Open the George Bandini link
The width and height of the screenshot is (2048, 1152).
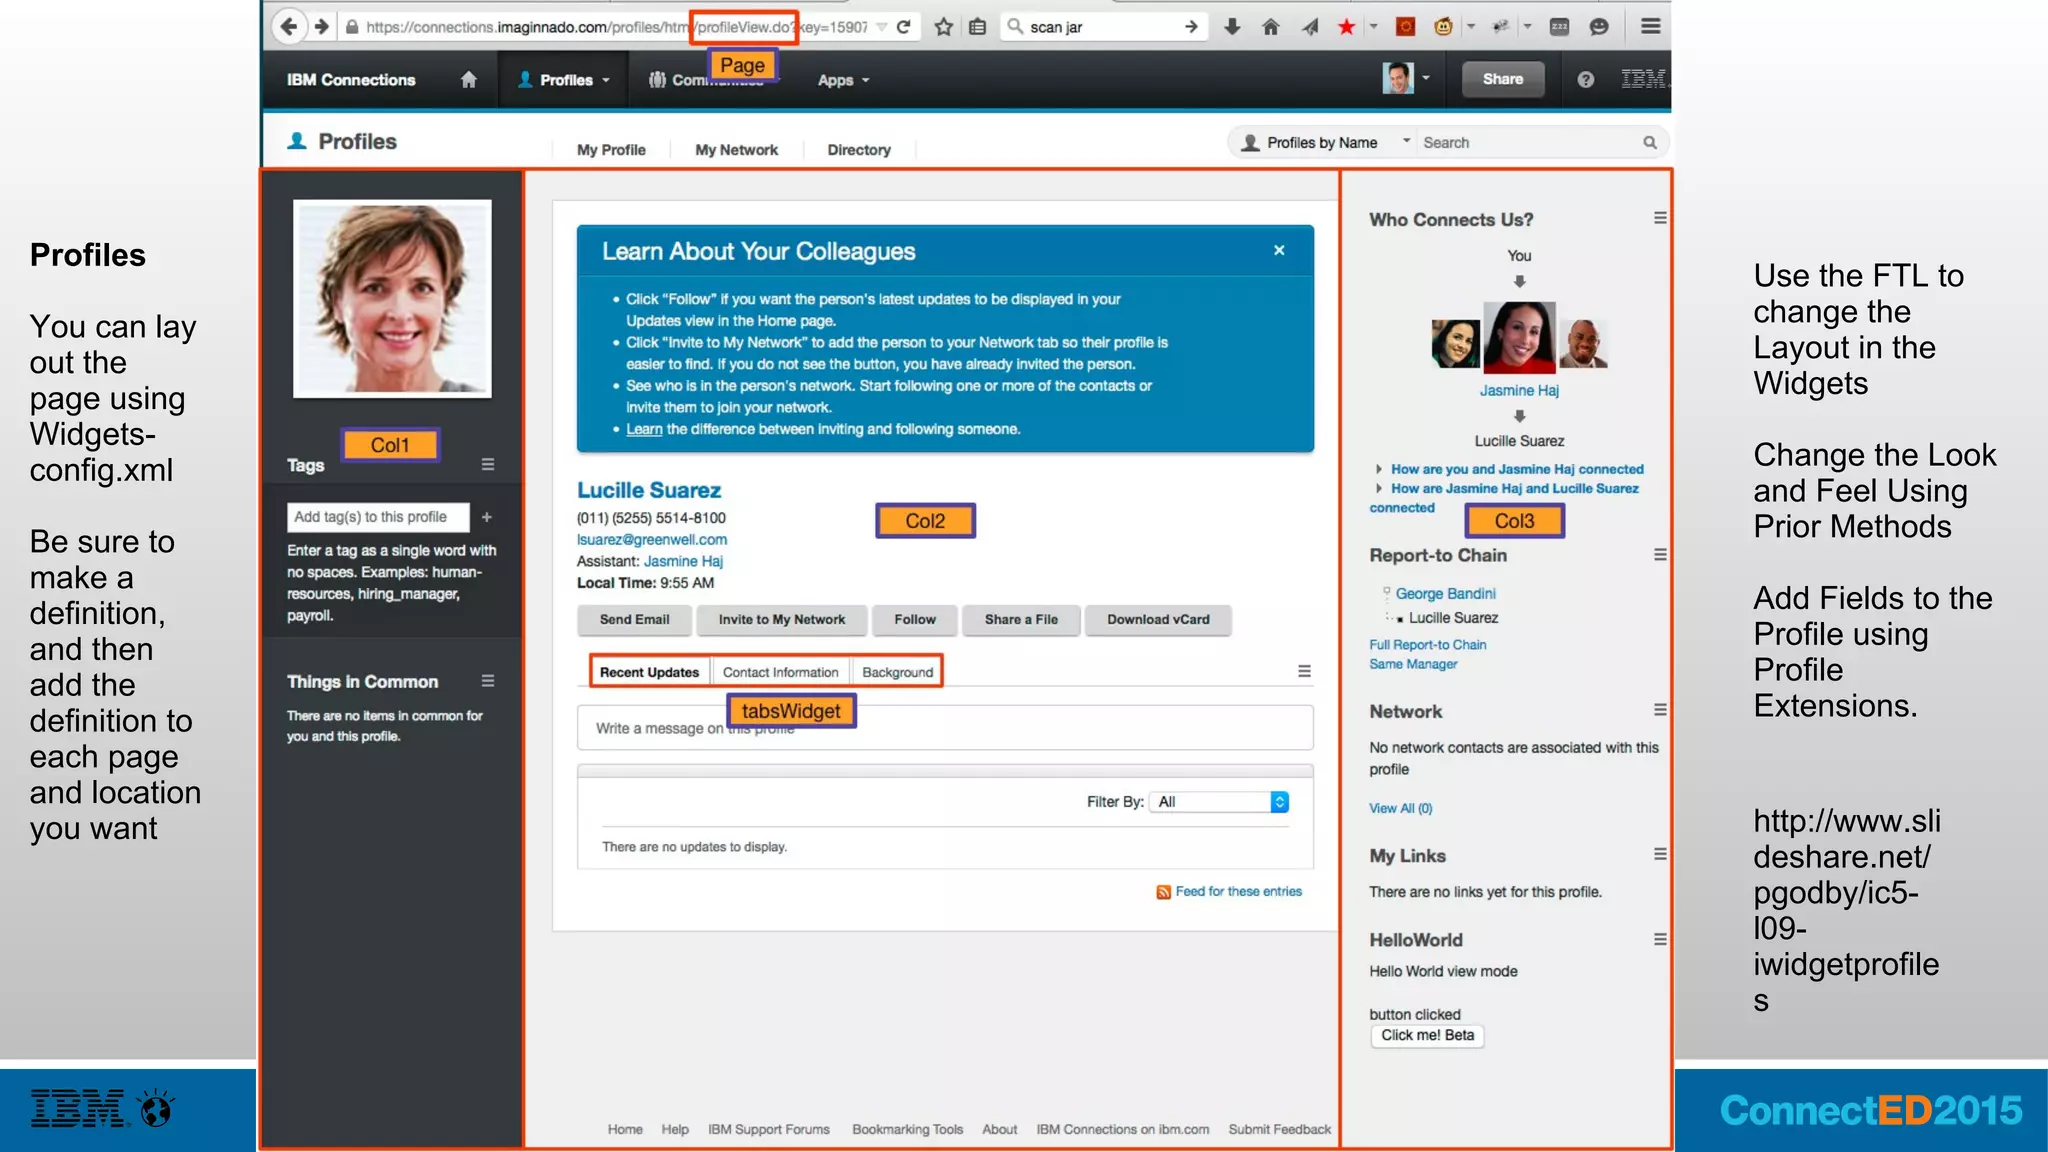[1445, 594]
